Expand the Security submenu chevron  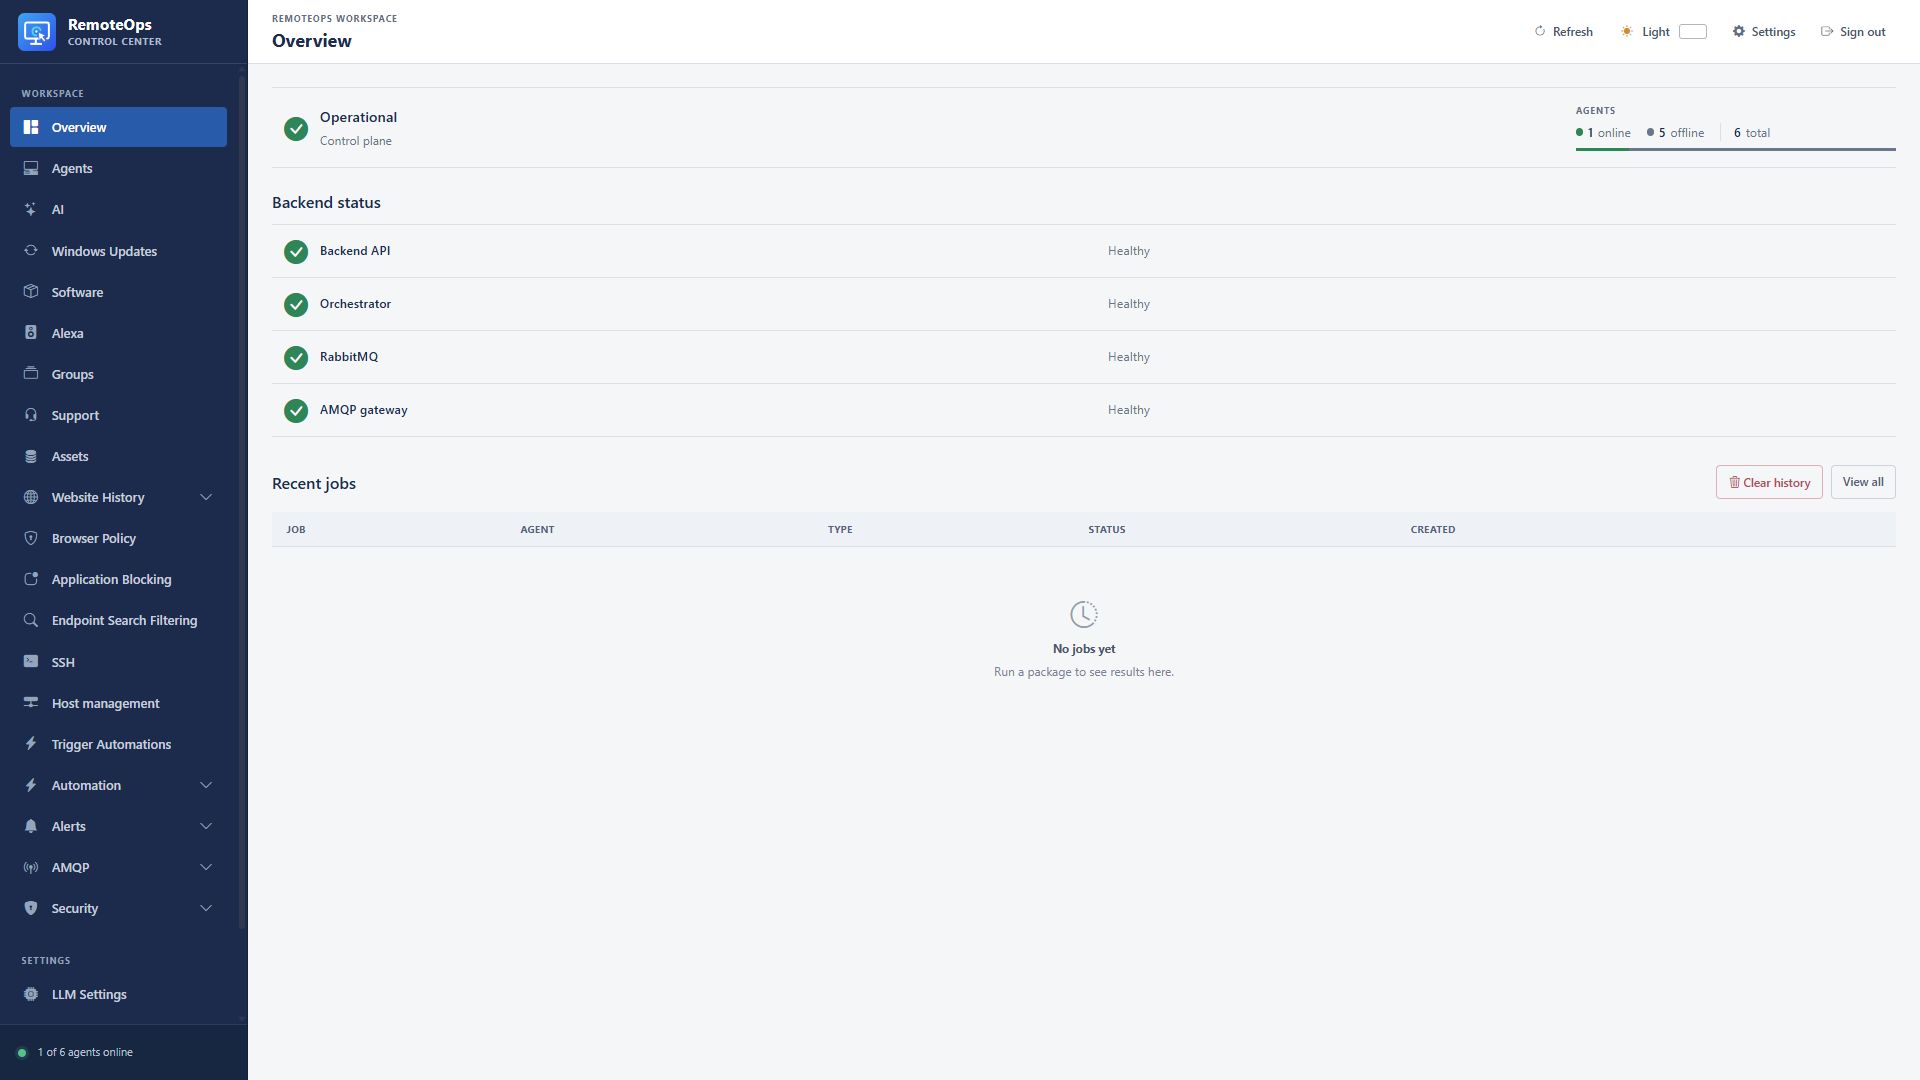point(206,908)
